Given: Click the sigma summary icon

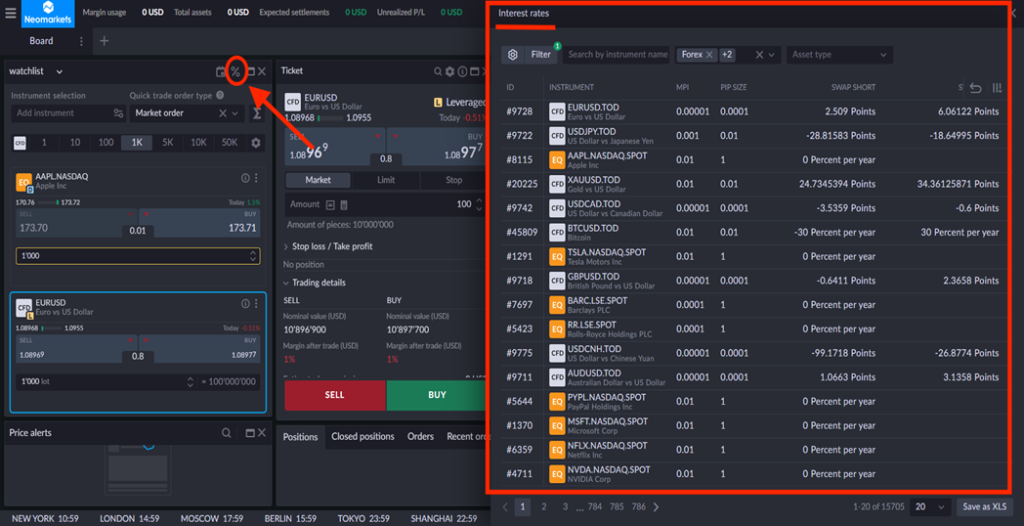Looking at the screenshot, I should (256, 114).
